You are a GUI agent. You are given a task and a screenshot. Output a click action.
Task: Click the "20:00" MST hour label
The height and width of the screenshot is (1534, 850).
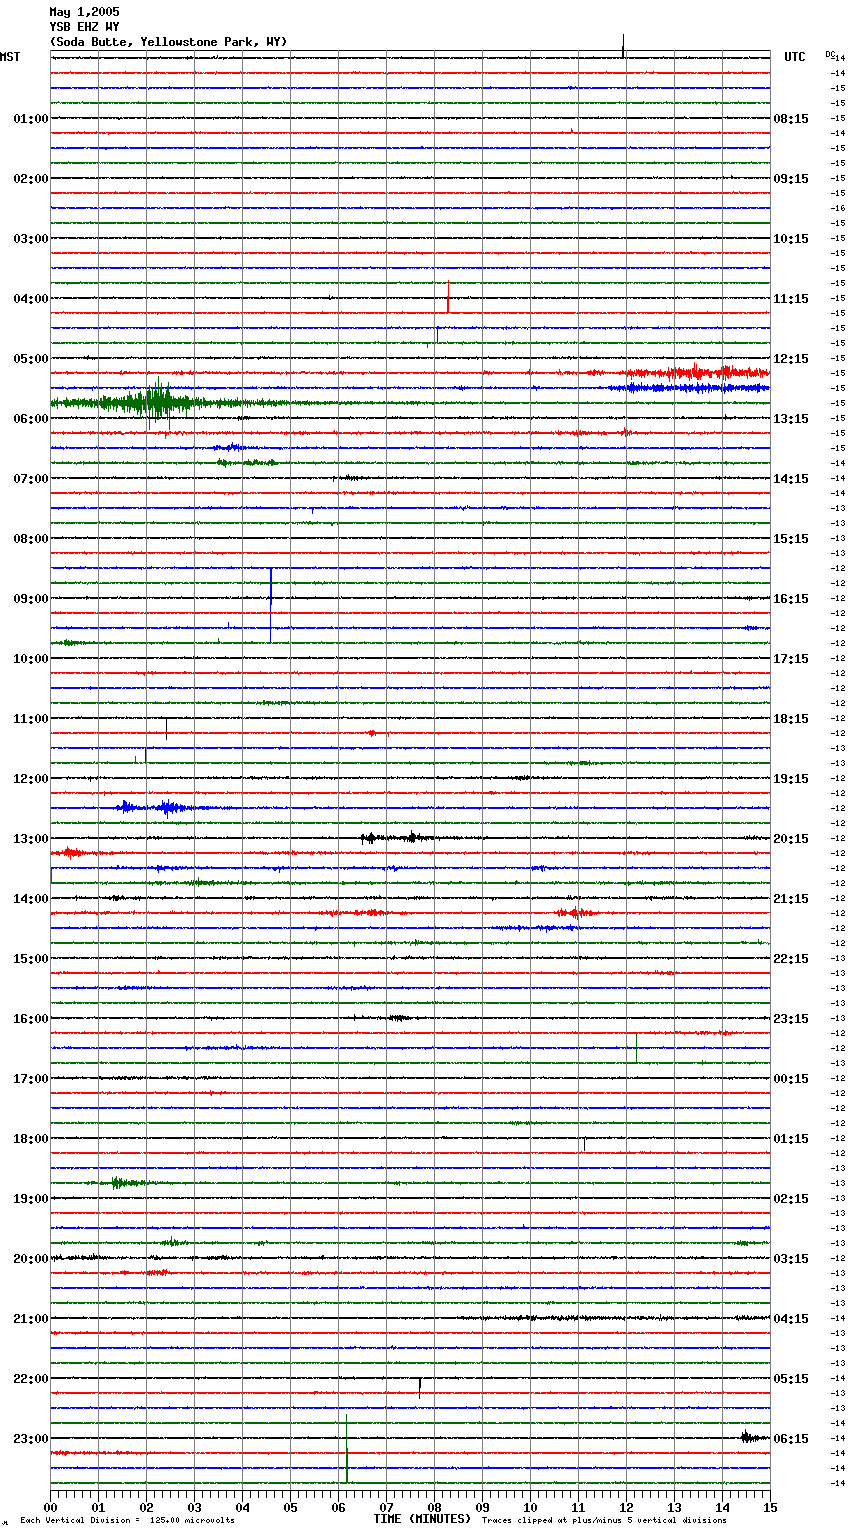(31, 1259)
